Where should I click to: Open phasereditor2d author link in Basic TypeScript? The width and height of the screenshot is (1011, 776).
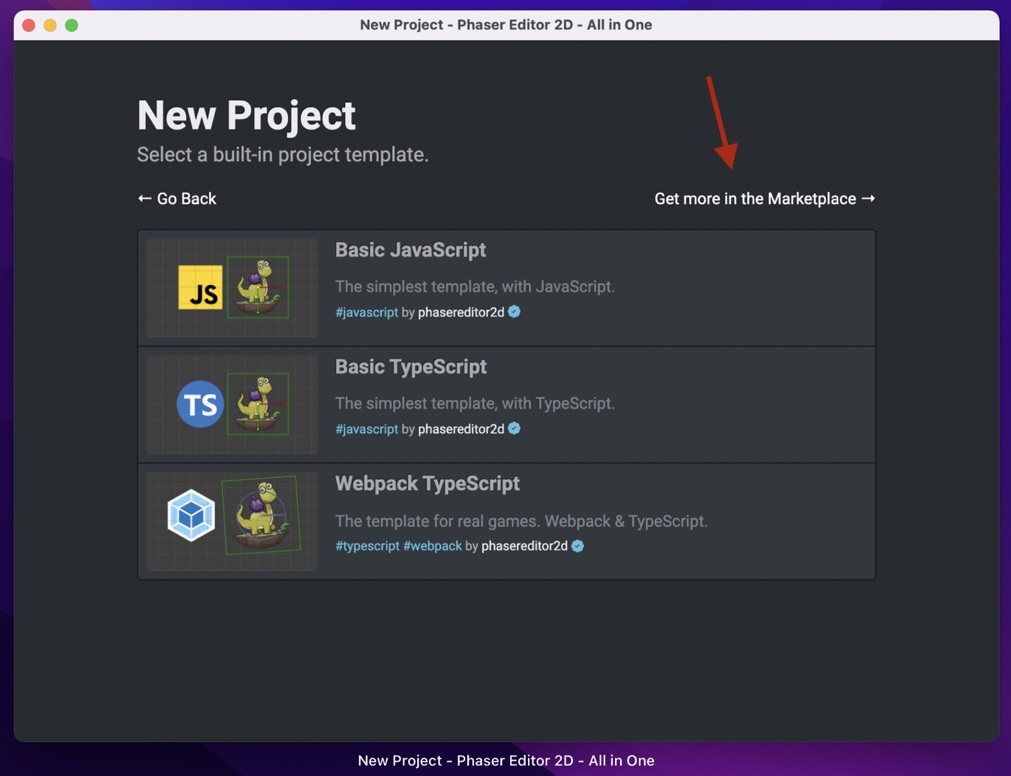coord(461,429)
